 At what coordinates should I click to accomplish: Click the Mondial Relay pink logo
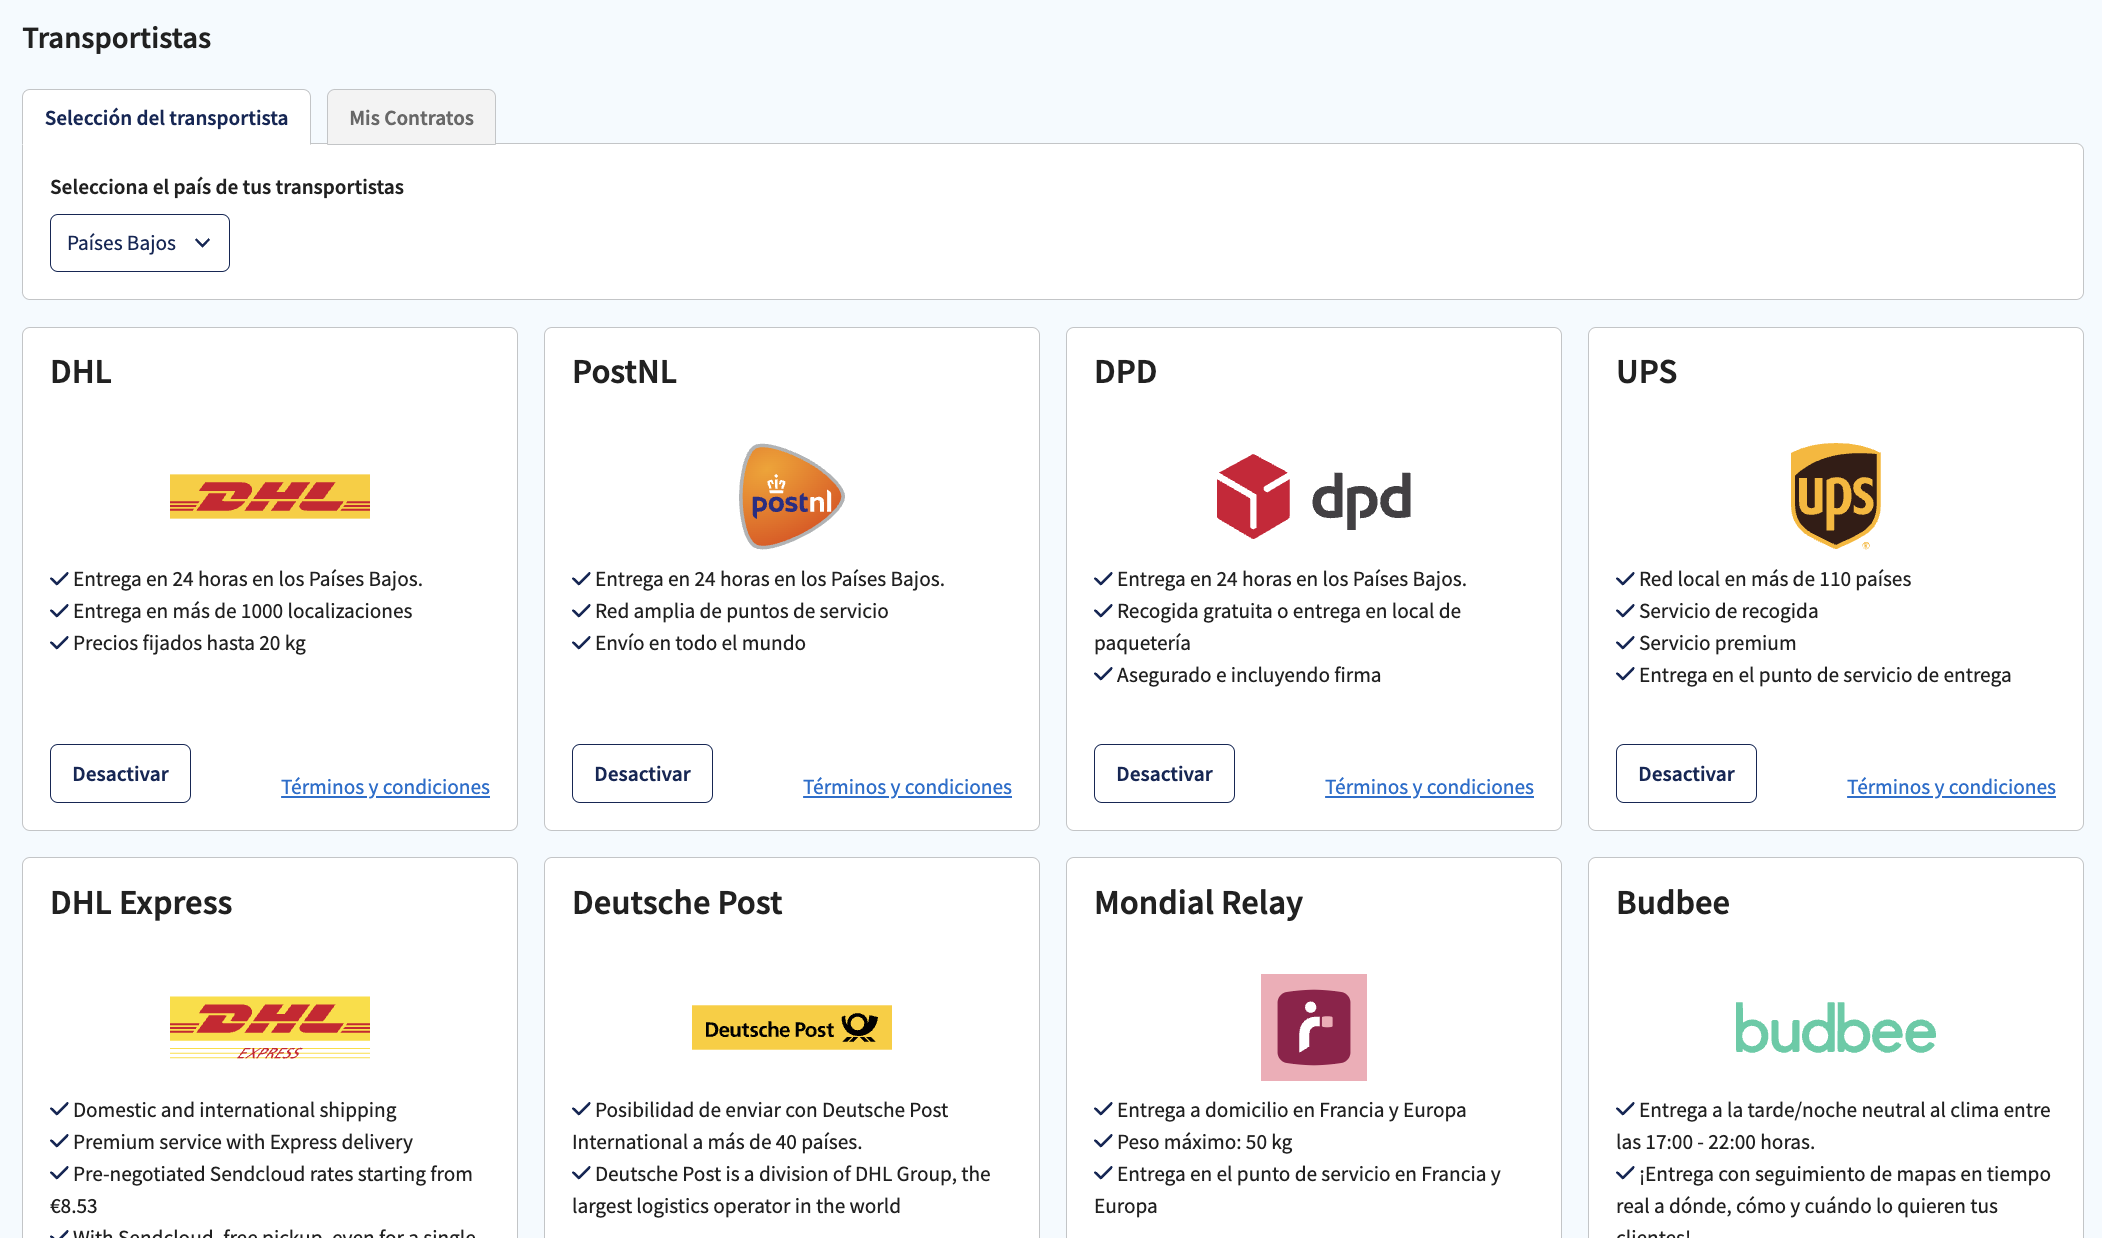[1314, 1027]
